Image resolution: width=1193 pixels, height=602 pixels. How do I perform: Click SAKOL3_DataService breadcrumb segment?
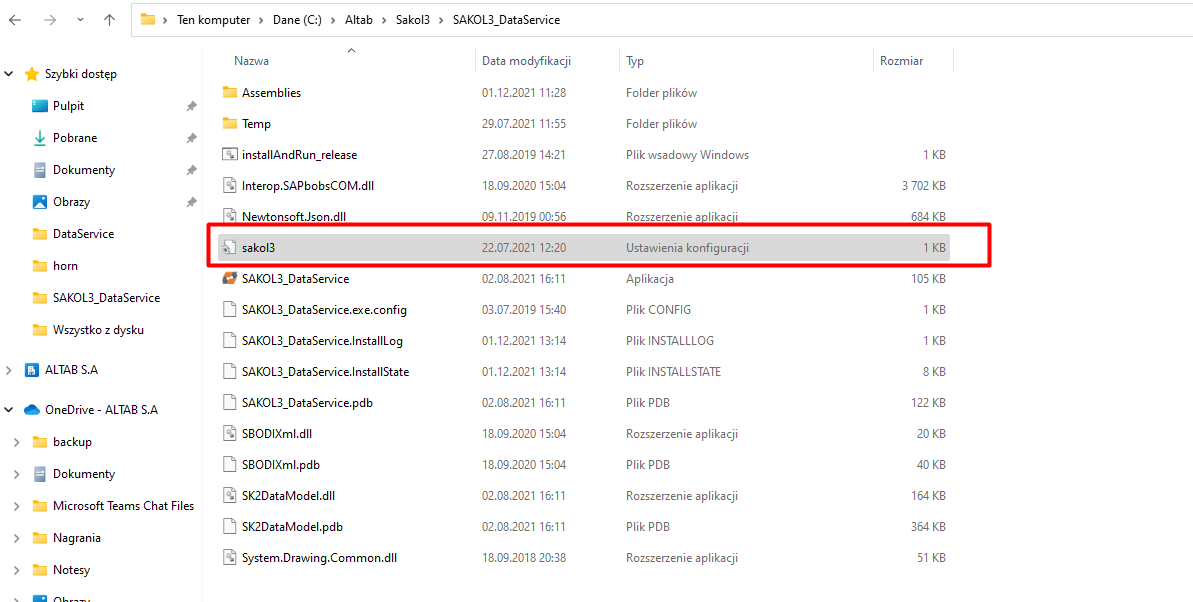(x=506, y=20)
